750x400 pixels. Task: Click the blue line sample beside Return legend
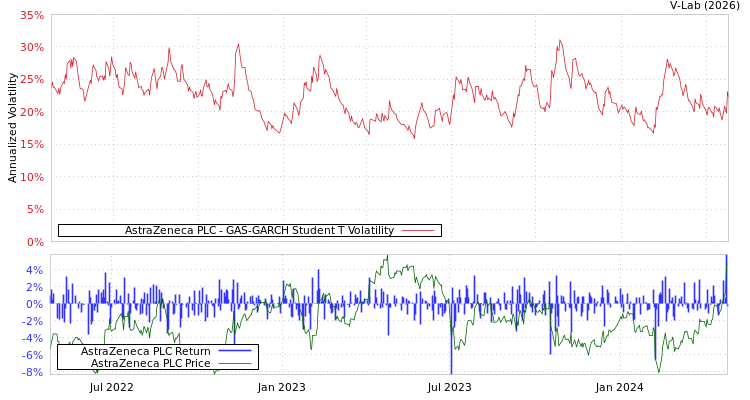point(234,352)
